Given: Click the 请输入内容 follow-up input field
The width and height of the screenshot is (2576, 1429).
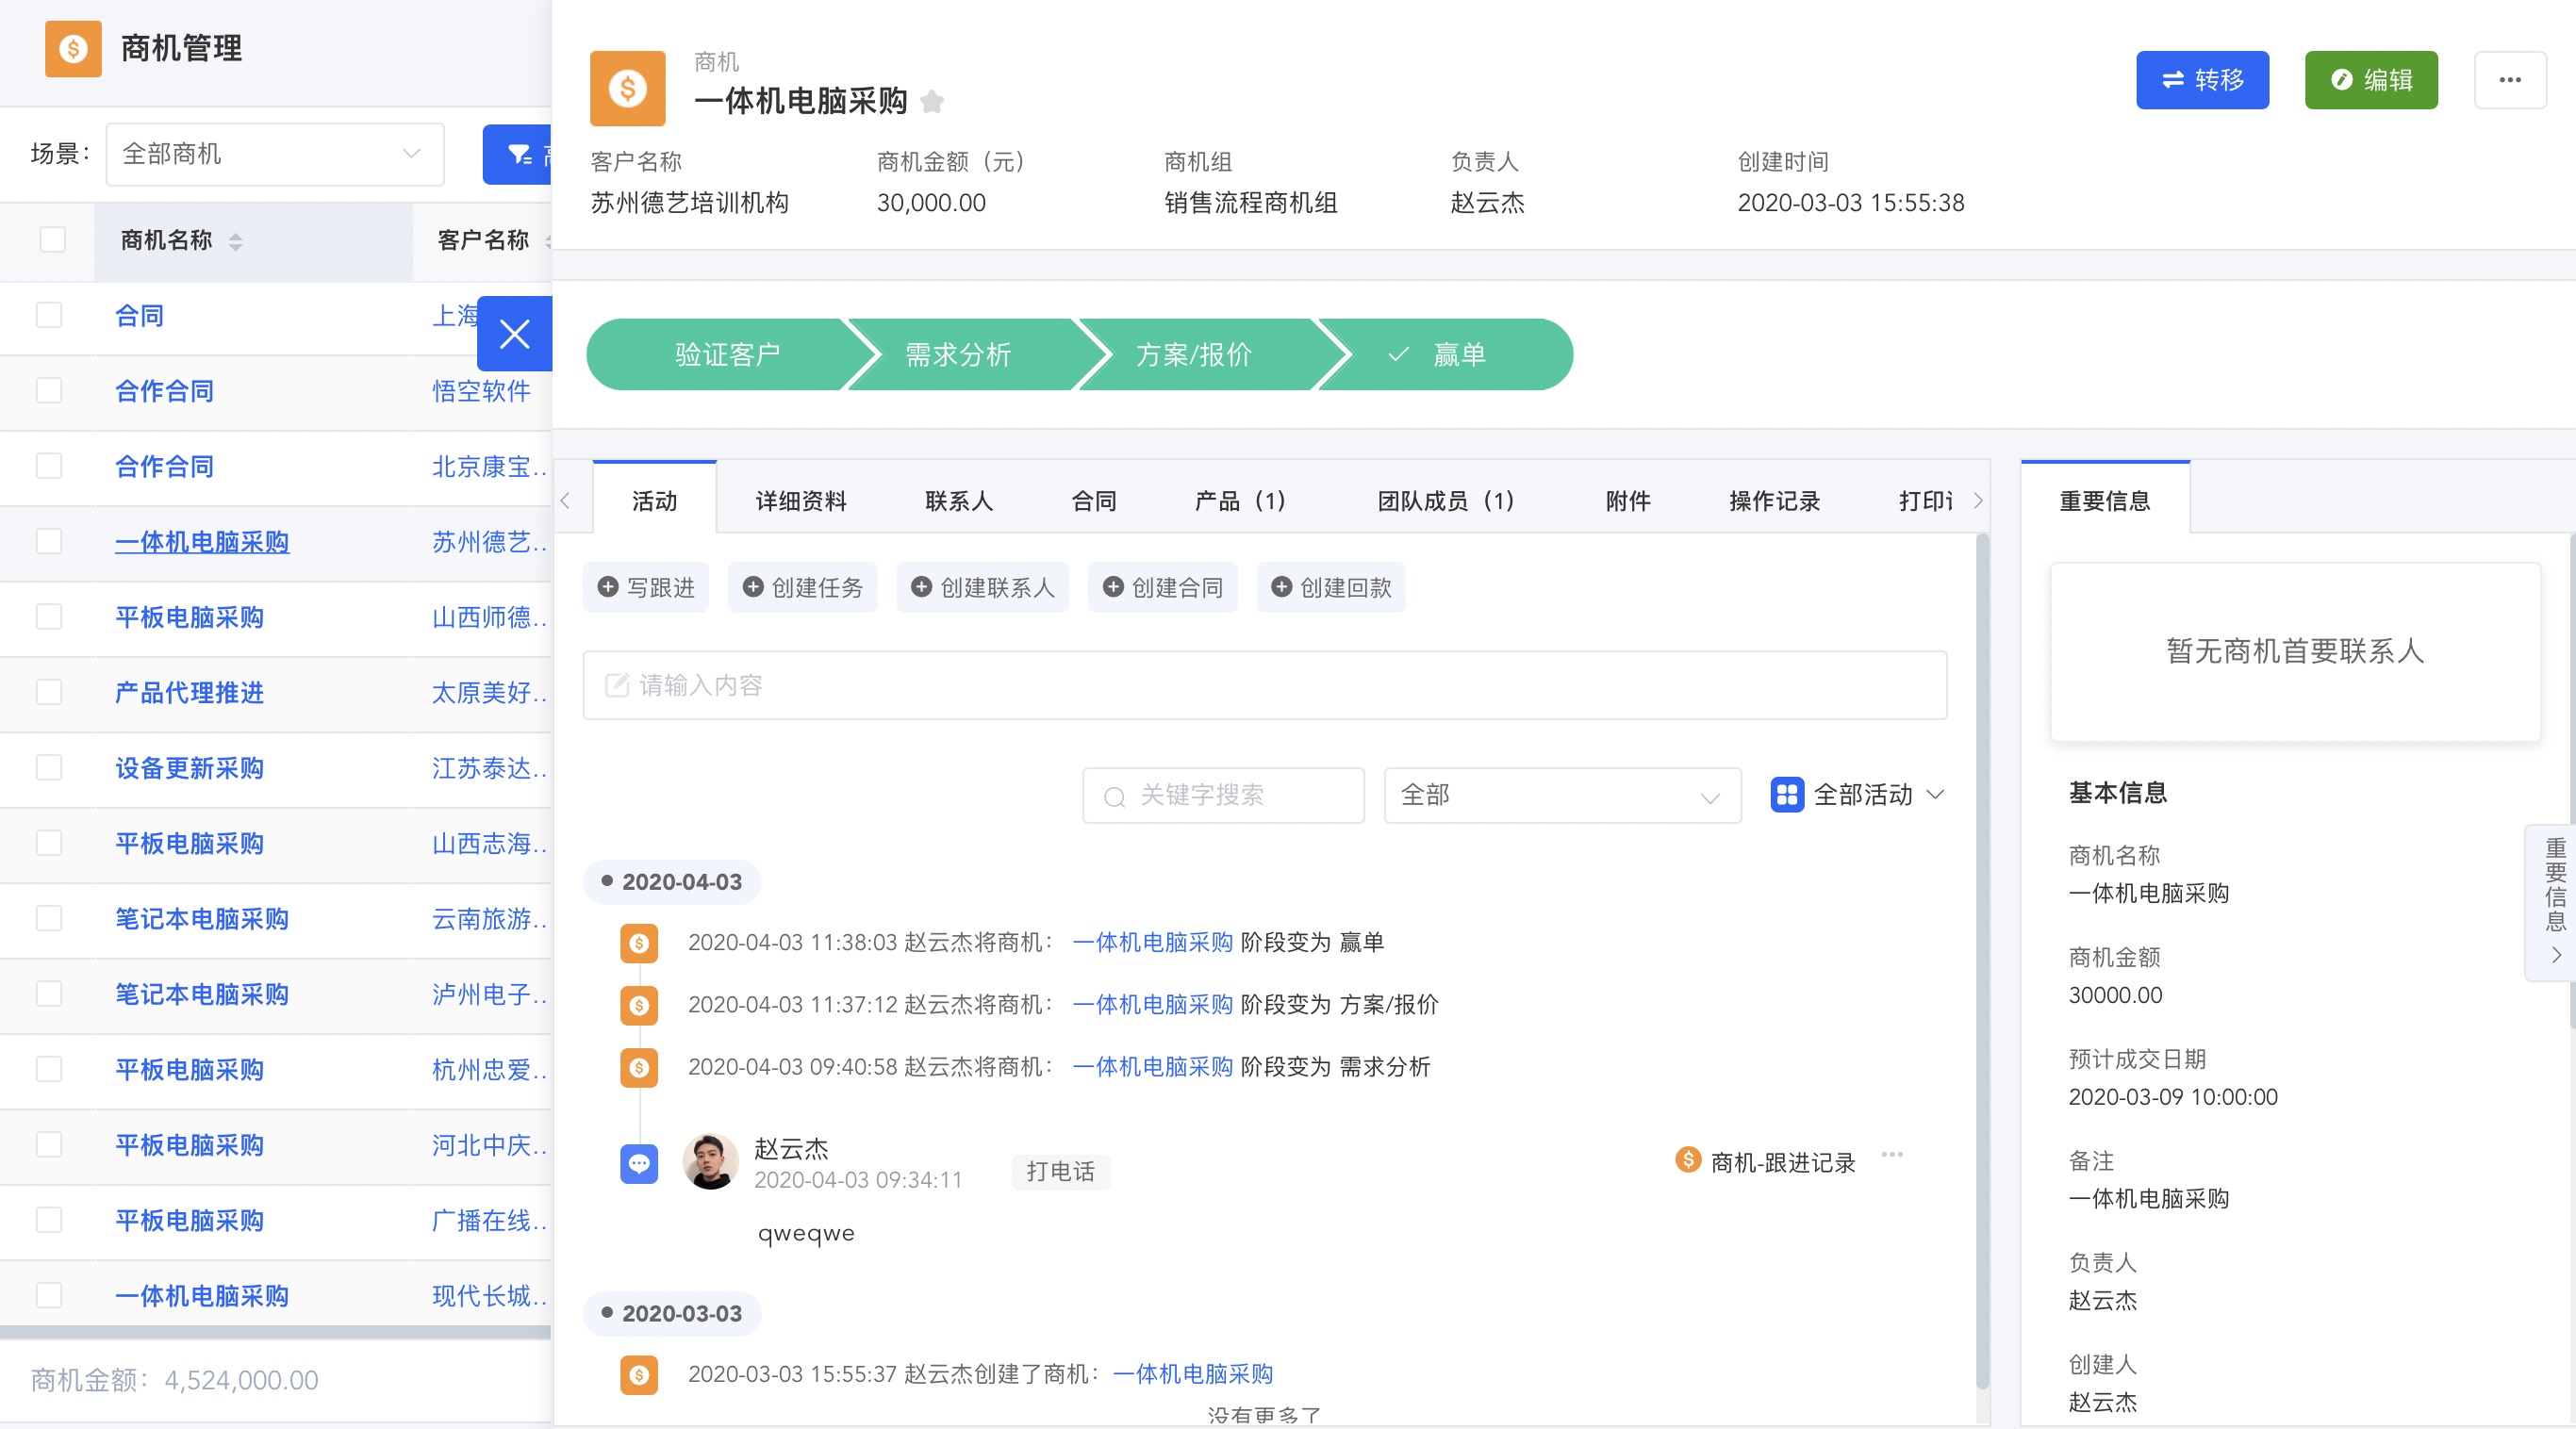Looking at the screenshot, I should pos(1264,685).
